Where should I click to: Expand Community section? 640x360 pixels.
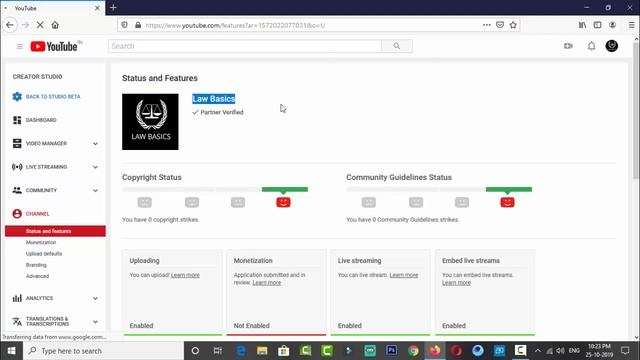point(95,191)
